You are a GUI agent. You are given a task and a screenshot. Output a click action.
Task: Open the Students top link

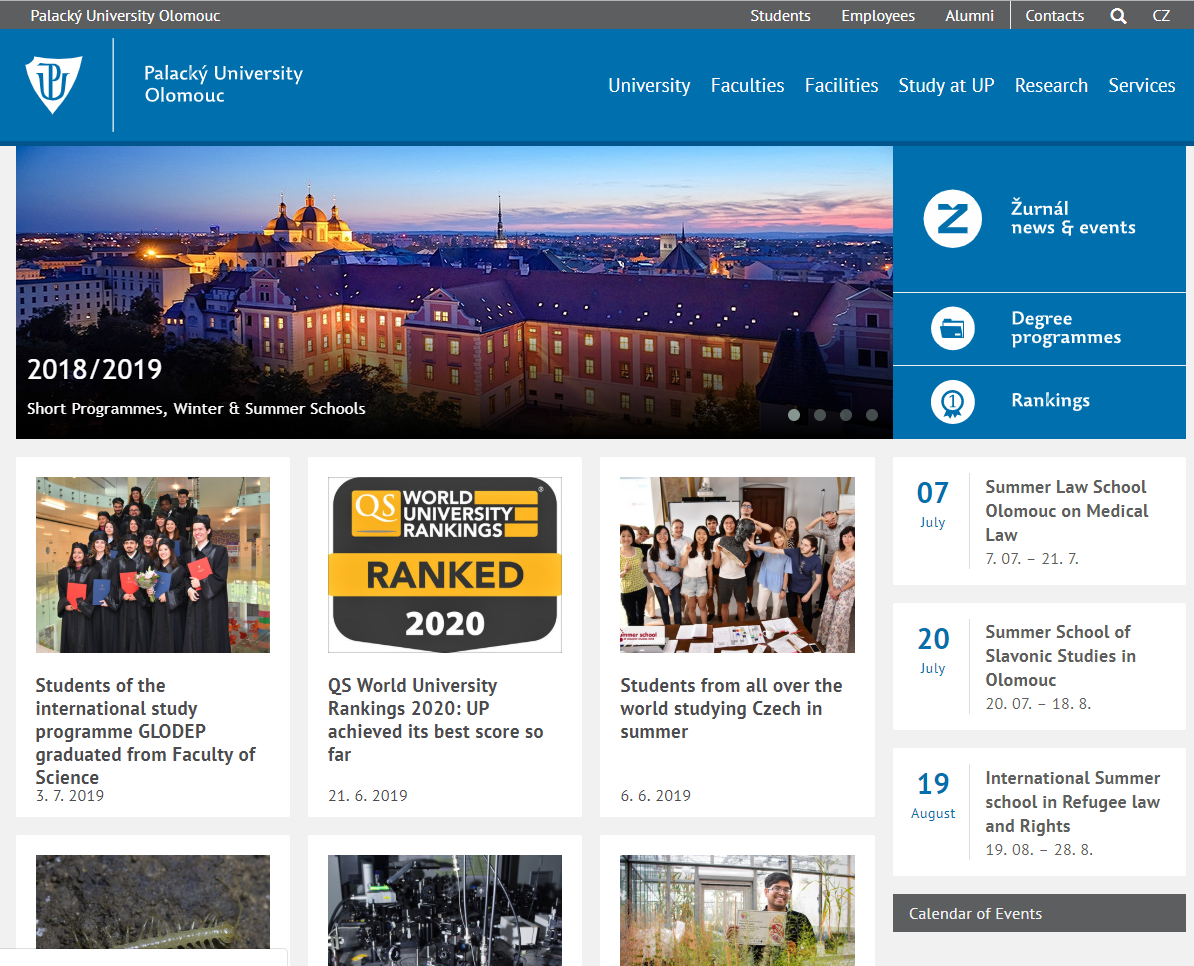(x=780, y=16)
